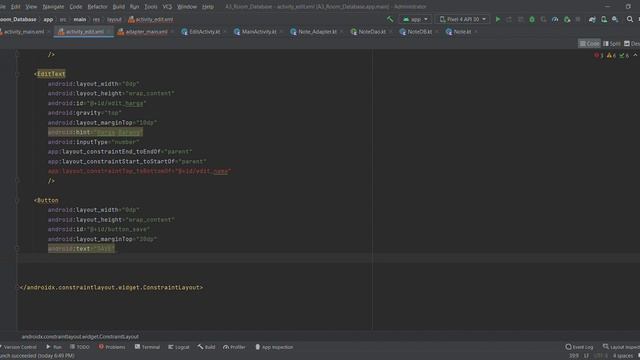The image size is (640, 360).
Task: Open the App Inspection tool window
Action: [x=274, y=347]
